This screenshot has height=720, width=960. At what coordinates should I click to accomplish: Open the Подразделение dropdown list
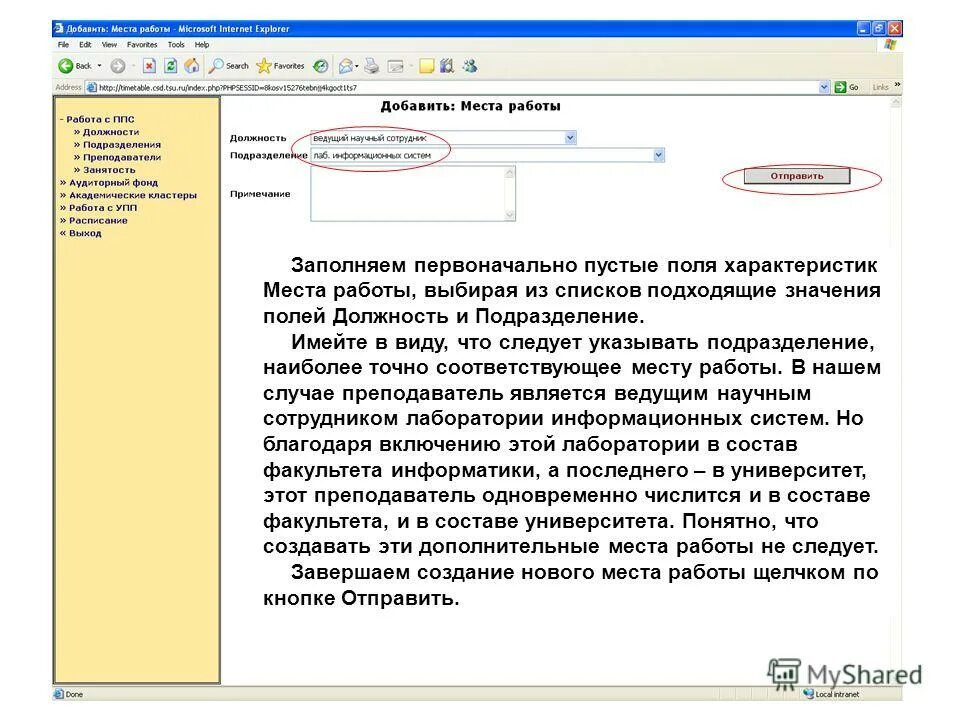487,156
